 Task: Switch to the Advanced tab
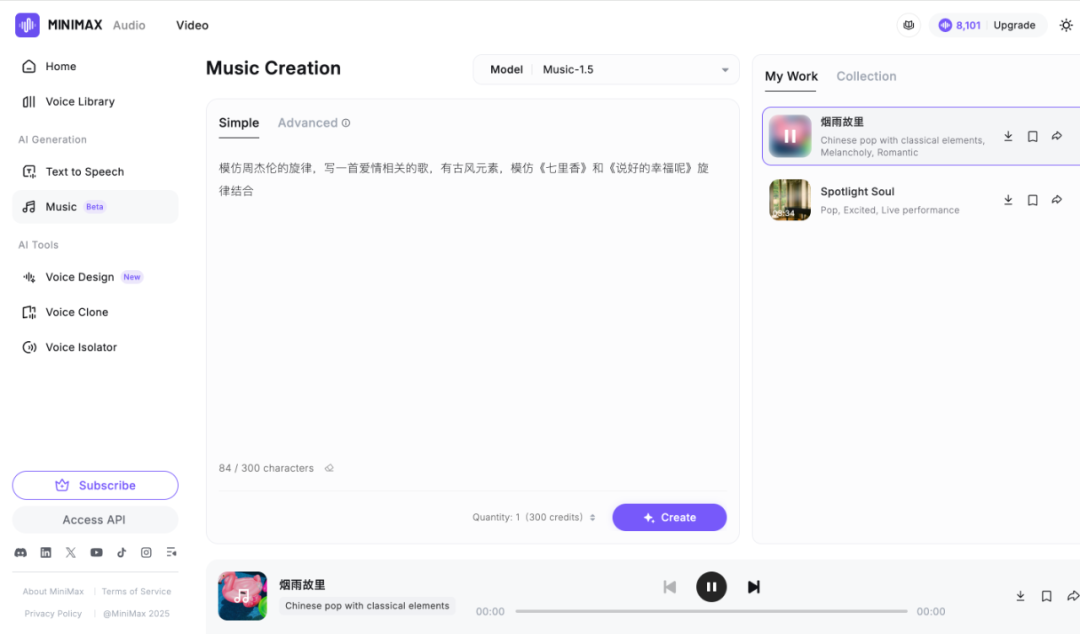click(x=307, y=123)
